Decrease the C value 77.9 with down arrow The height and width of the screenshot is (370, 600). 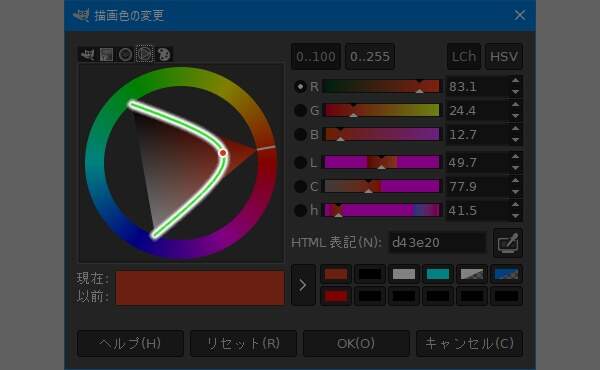(515, 192)
